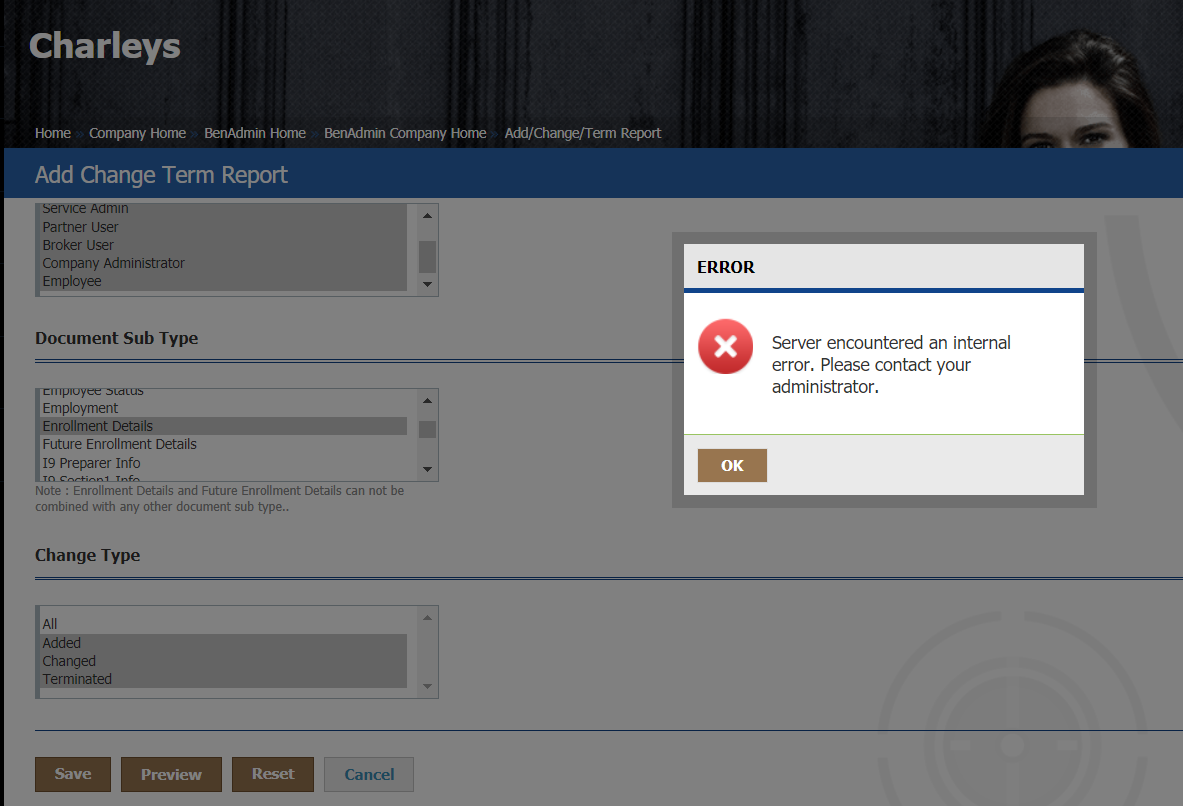
Task: Go to Company Home breadcrumb
Action: pos(137,133)
